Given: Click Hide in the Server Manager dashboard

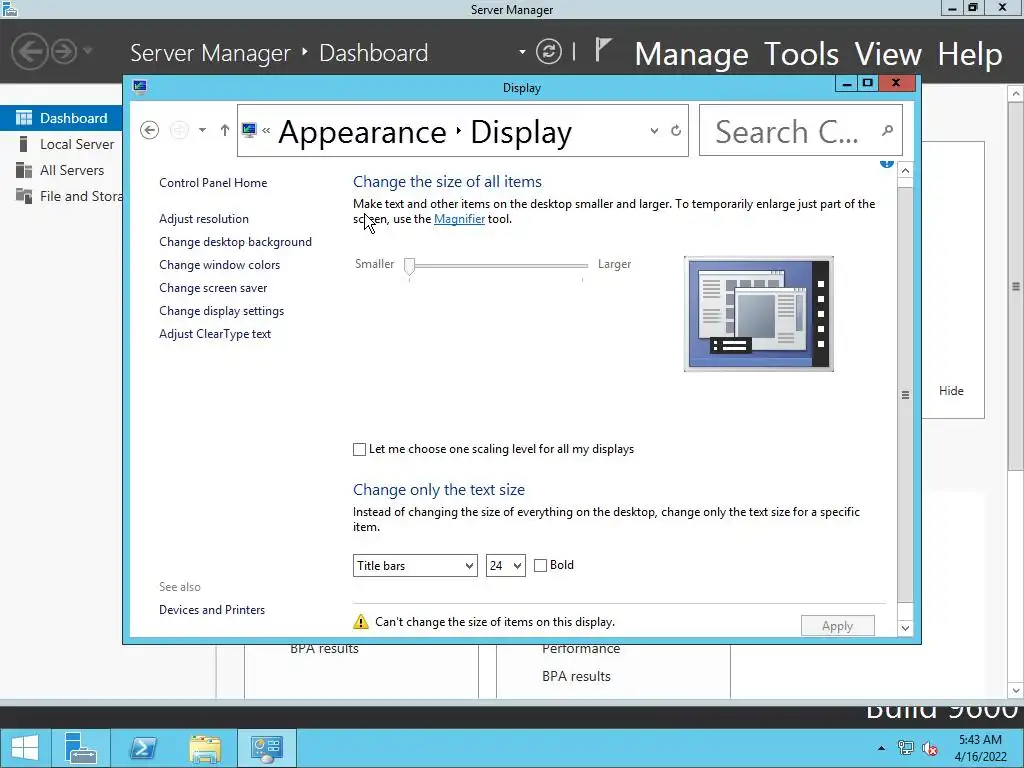Looking at the screenshot, I should click(951, 391).
